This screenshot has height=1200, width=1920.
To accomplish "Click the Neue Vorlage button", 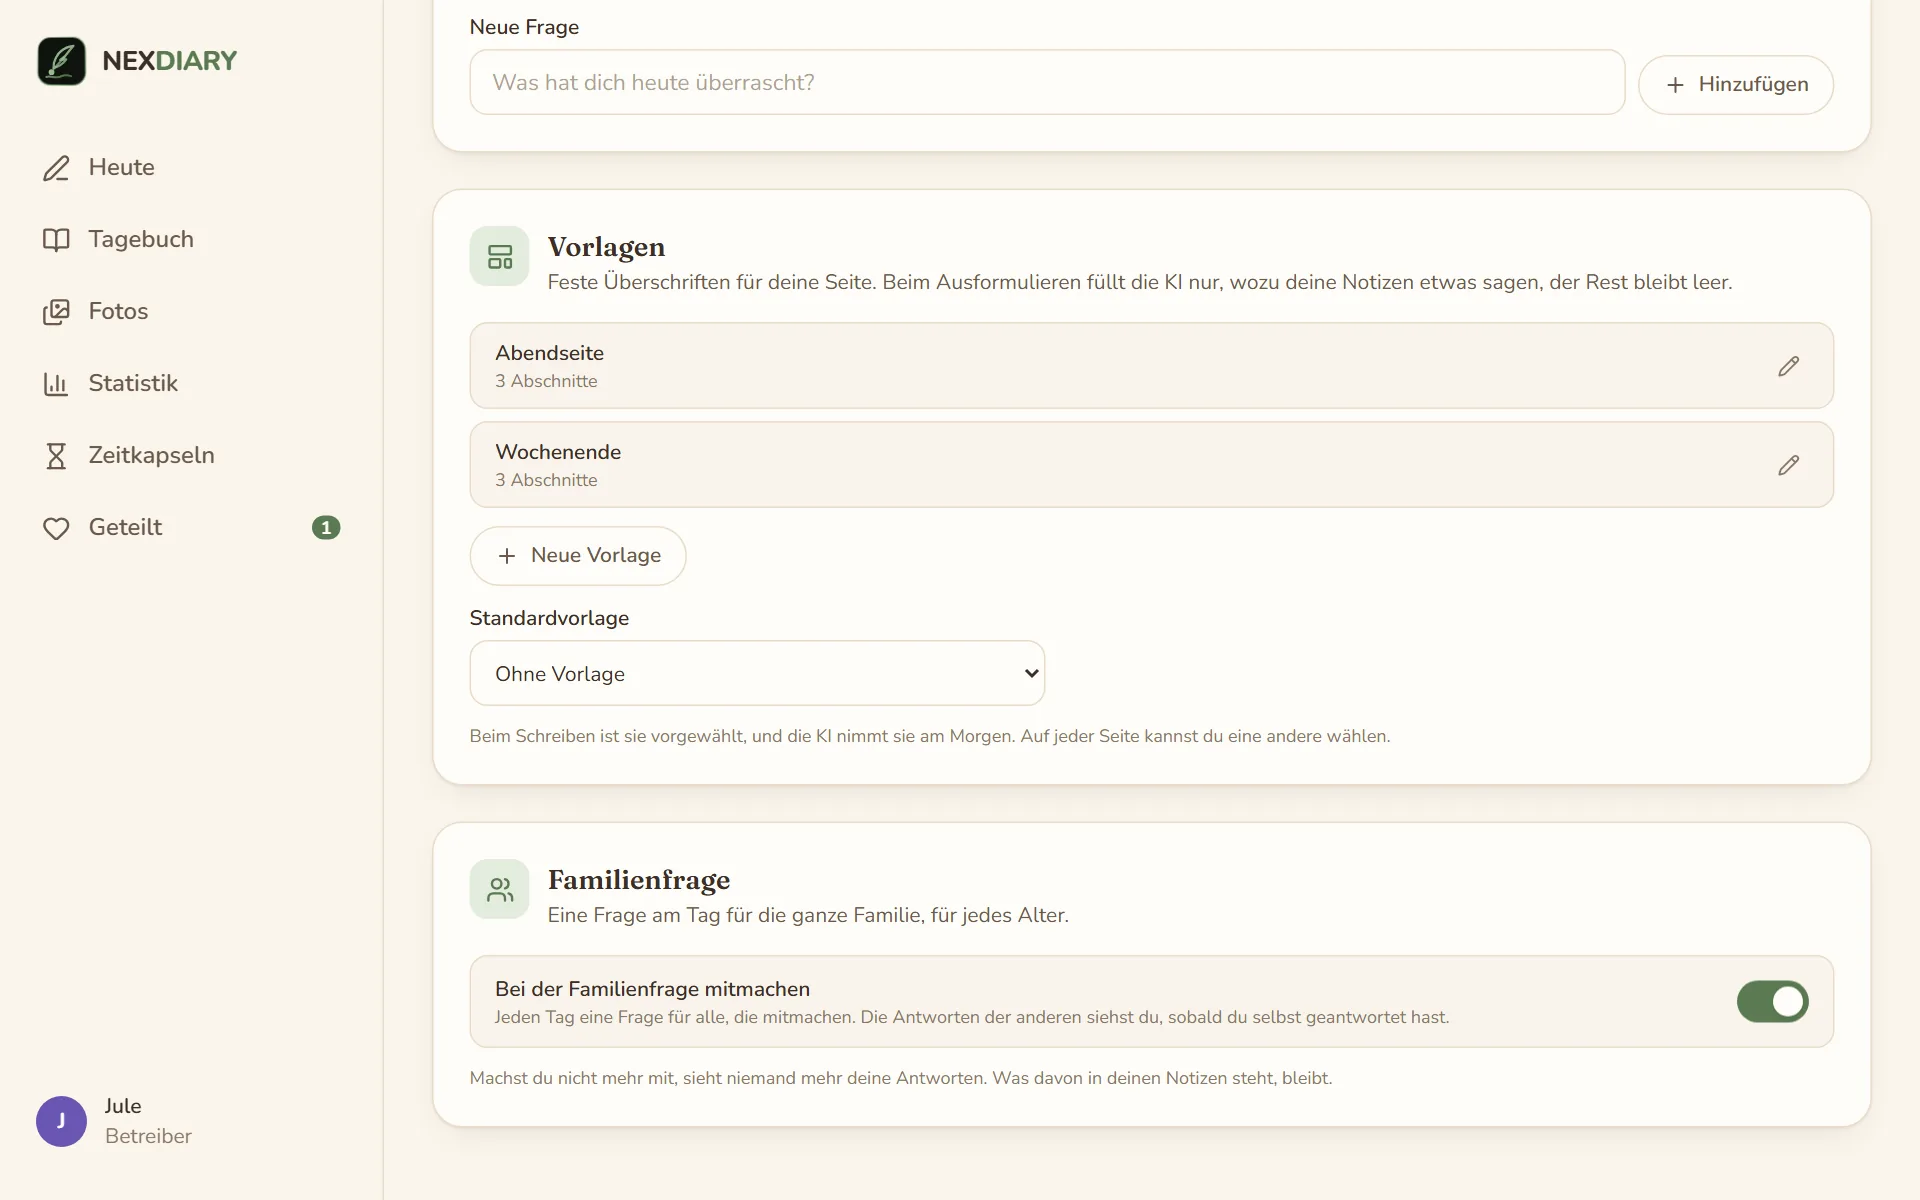I will click(x=578, y=556).
